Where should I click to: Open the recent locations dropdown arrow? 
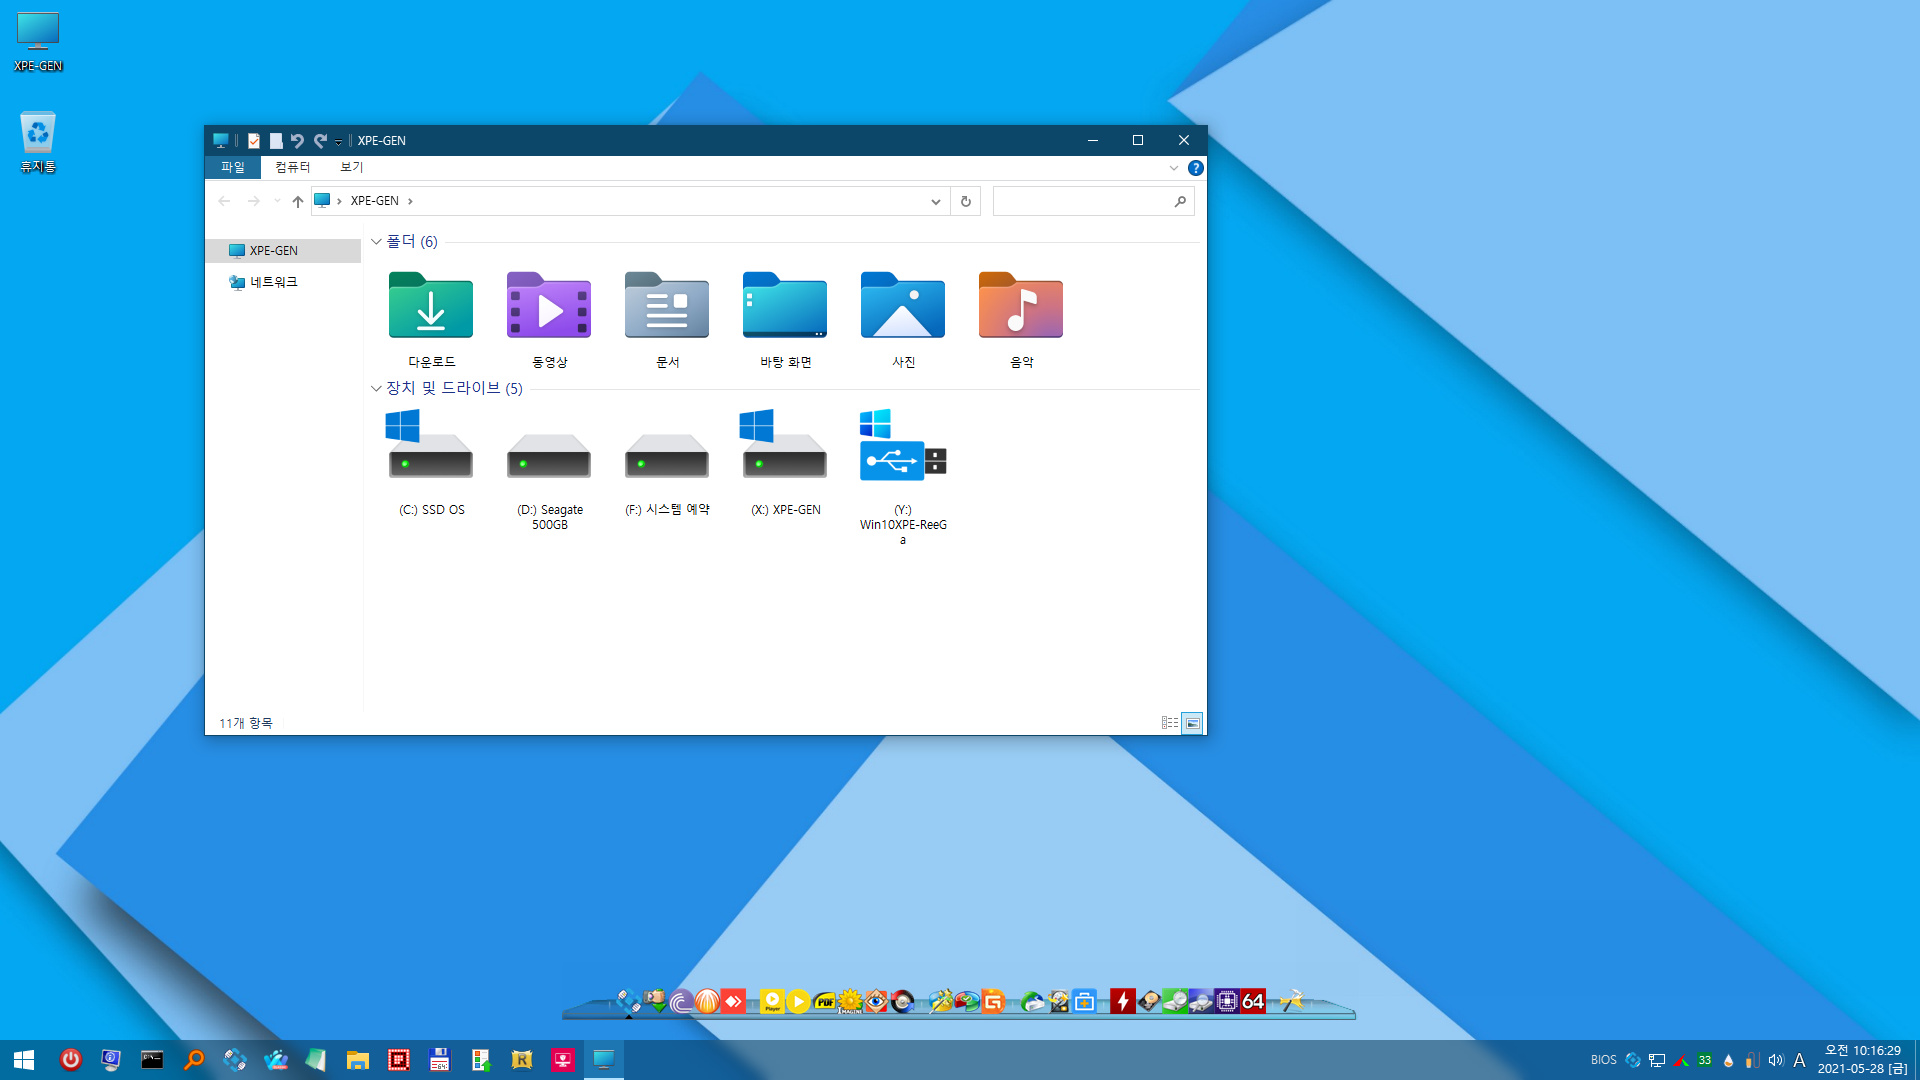(x=277, y=201)
